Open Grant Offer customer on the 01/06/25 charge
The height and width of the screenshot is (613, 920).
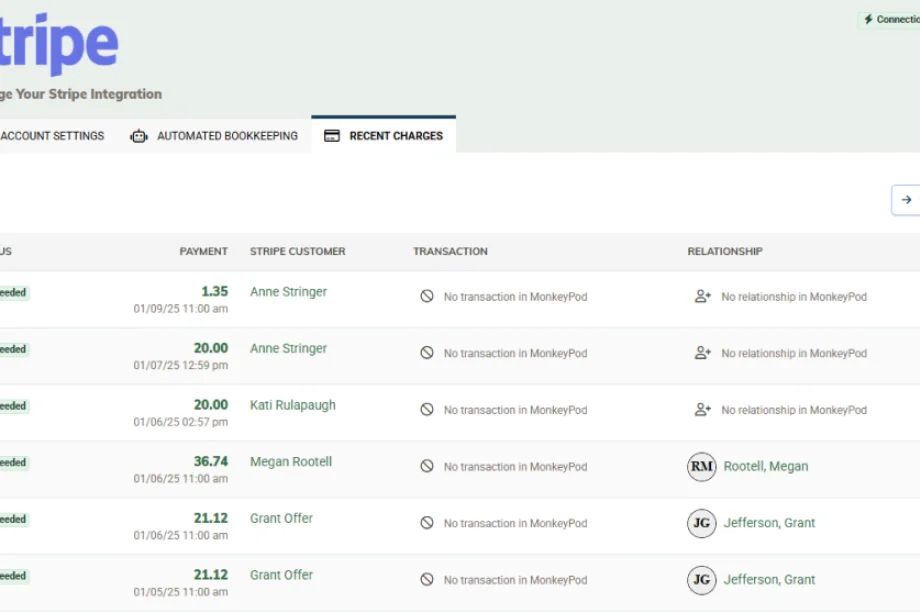click(282, 519)
